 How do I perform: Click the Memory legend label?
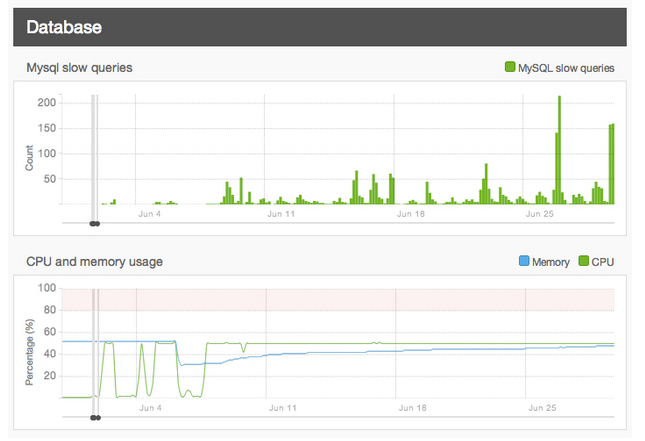(x=550, y=262)
